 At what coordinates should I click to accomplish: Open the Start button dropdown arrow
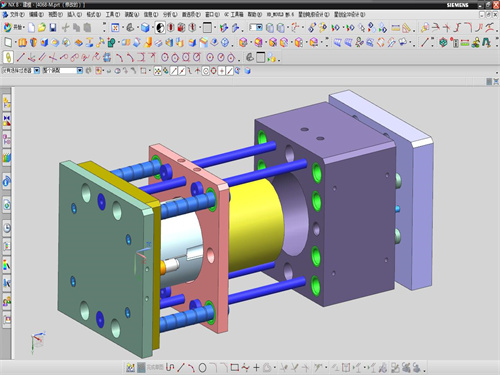(x=24, y=27)
